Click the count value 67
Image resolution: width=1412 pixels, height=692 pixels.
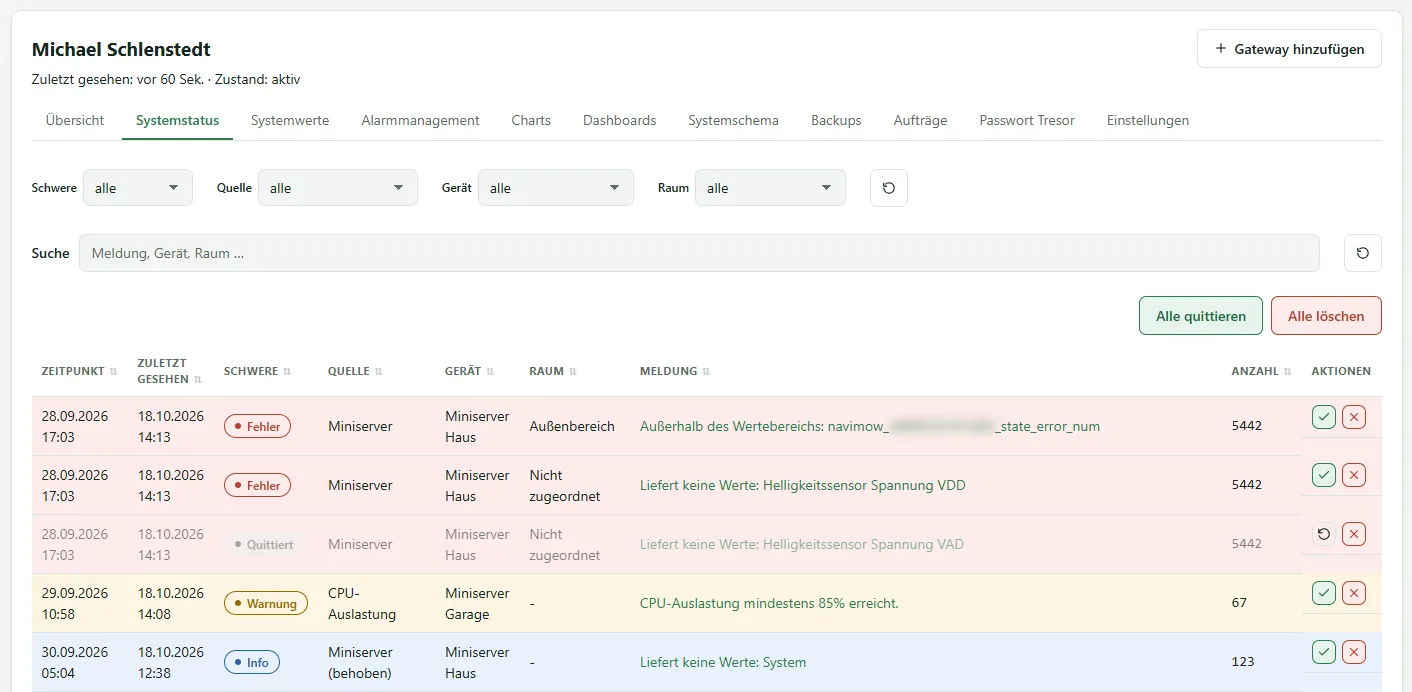click(x=1239, y=603)
